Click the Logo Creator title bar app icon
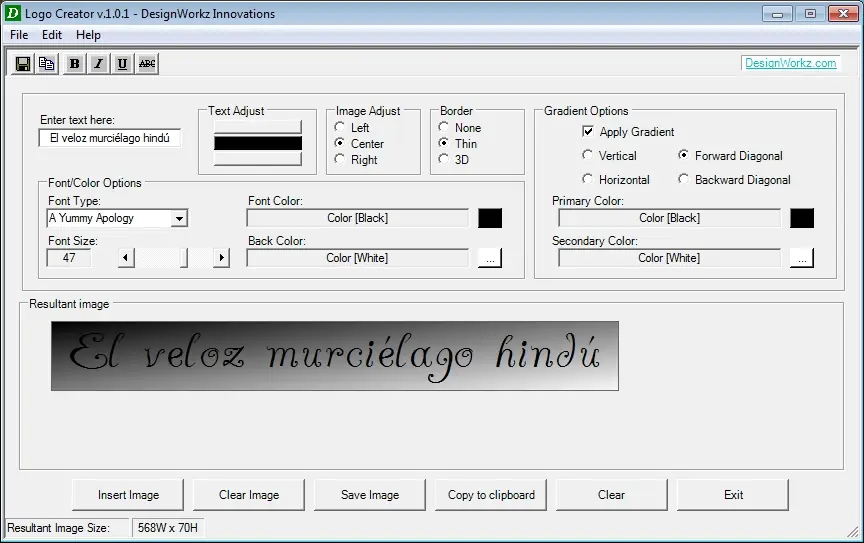The width and height of the screenshot is (864, 543). pyautogui.click(x=12, y=13)
